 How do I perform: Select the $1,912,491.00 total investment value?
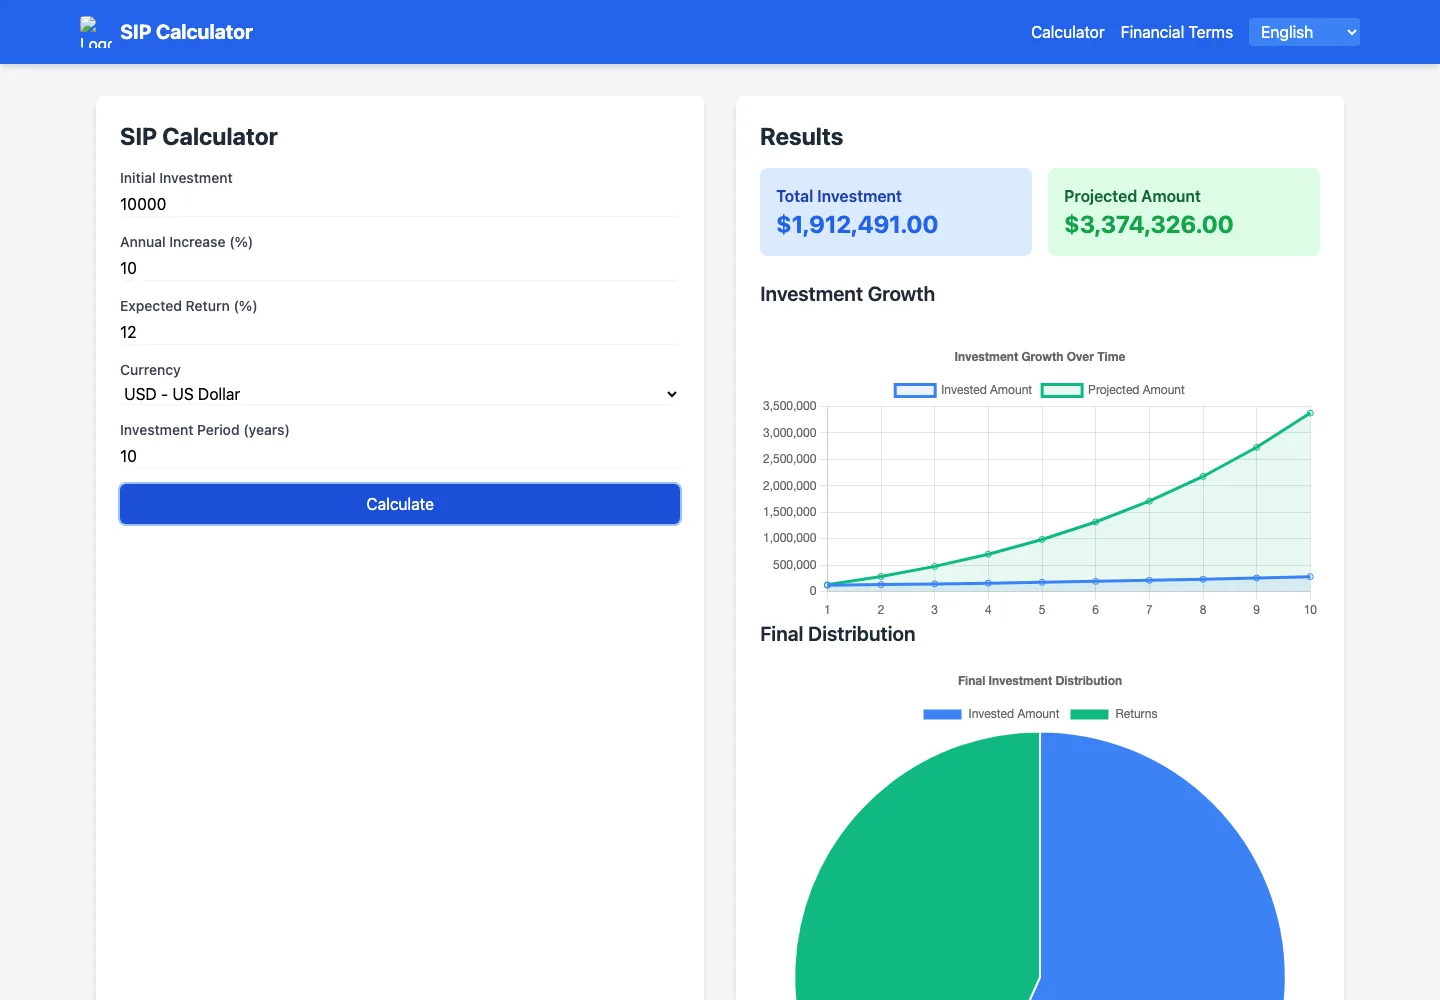tap(857, 224)
